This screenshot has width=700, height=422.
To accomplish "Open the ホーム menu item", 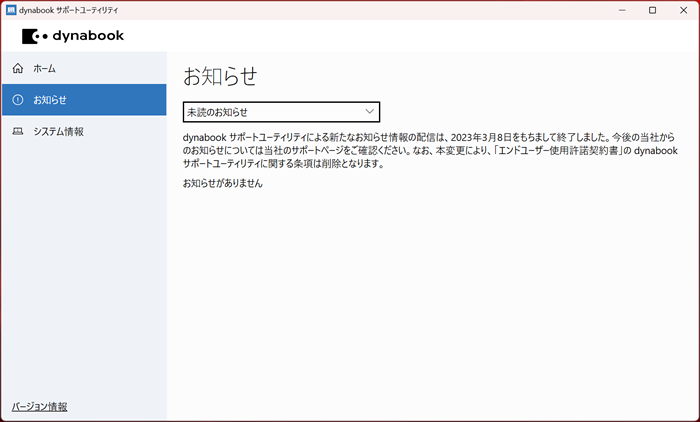I will coord(84,68).
